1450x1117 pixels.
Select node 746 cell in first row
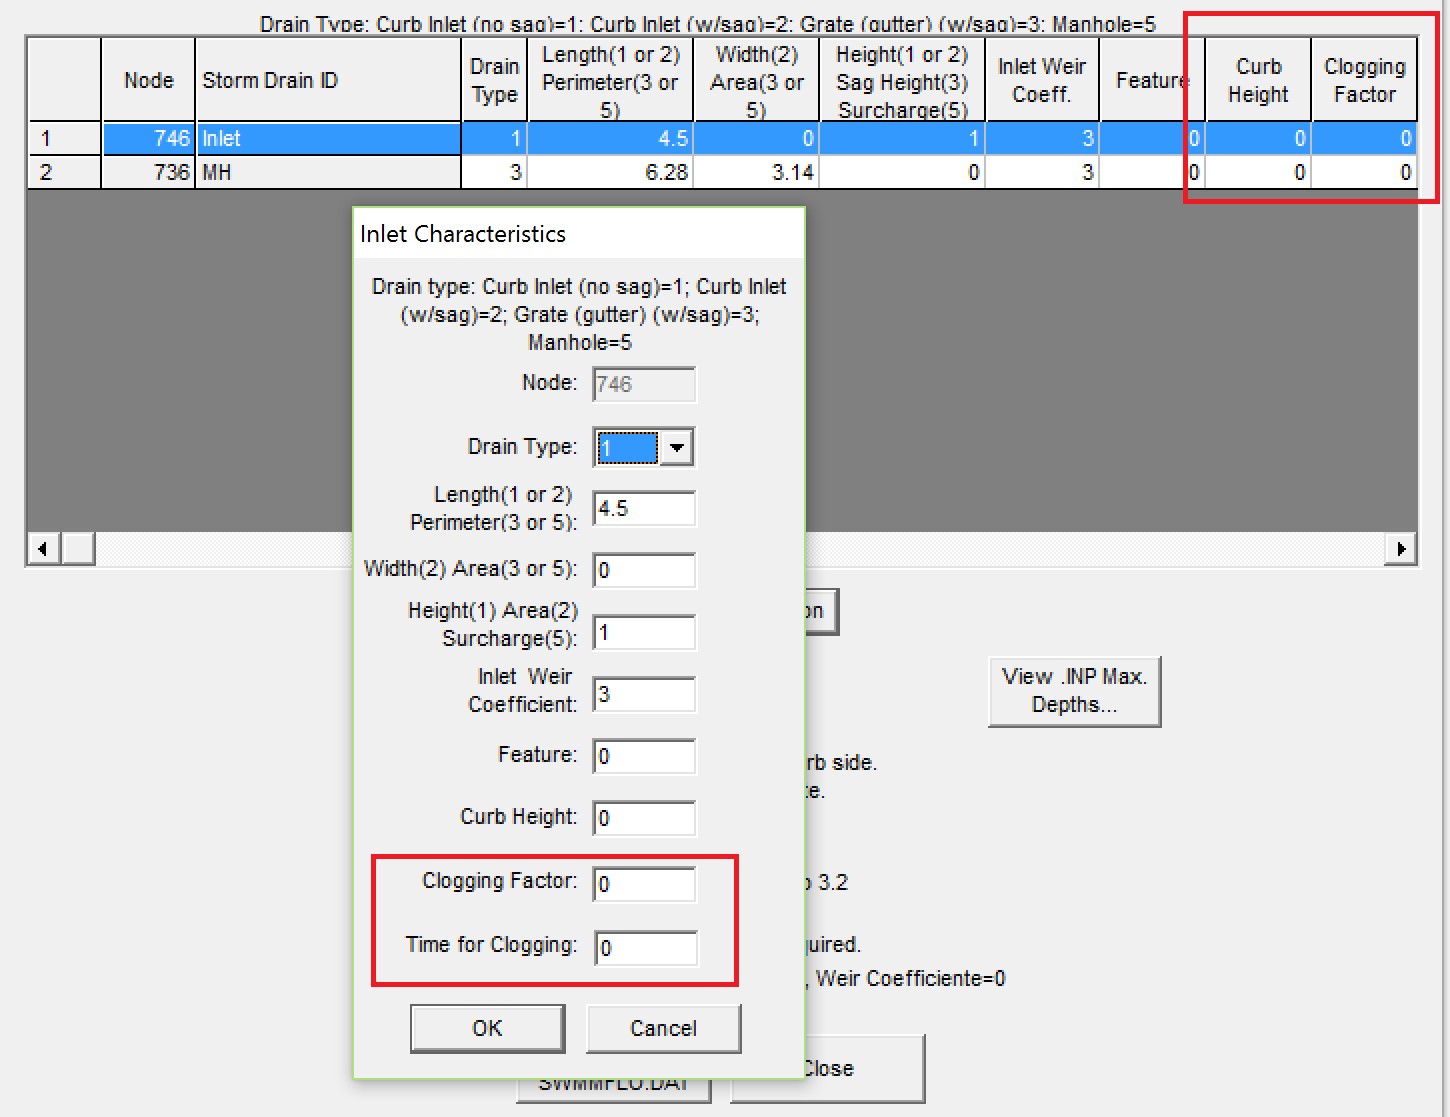click(x=148, y=138)
